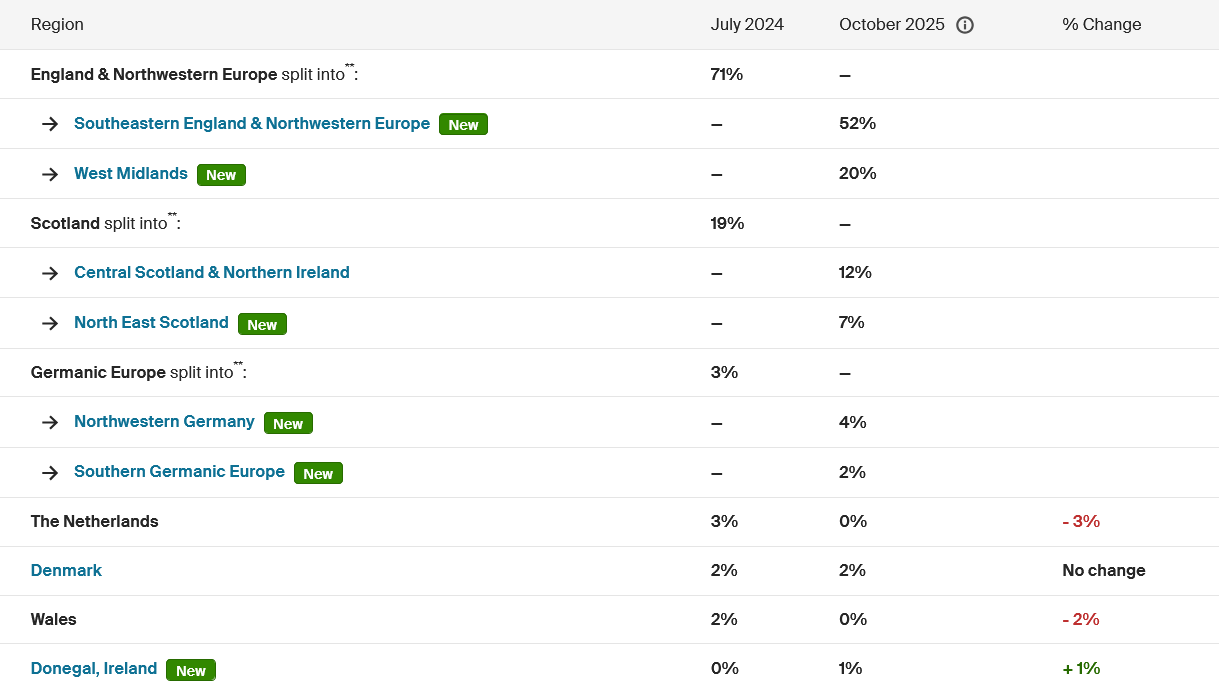1219x691 pixels.
Task: Open the North East Scotland link
Action: [151, 322]
